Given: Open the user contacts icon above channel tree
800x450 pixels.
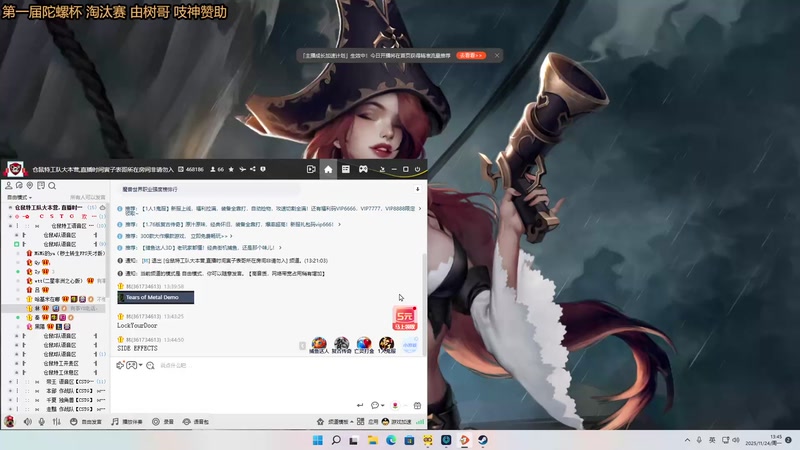Looking at the screenshot, I should (9, 186).
